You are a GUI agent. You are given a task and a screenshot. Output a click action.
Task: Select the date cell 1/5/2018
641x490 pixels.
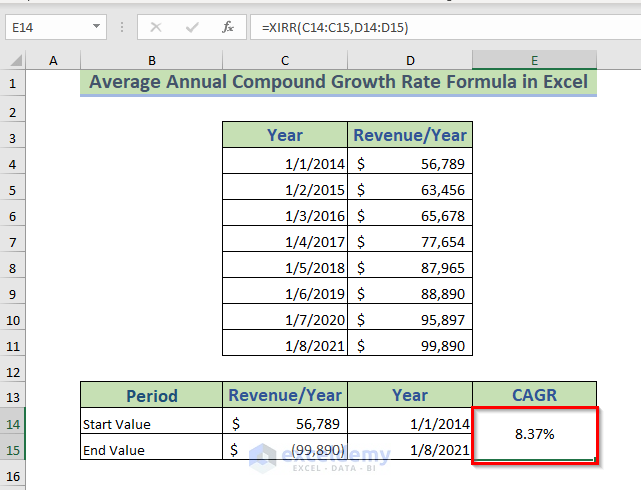(285, 265)
